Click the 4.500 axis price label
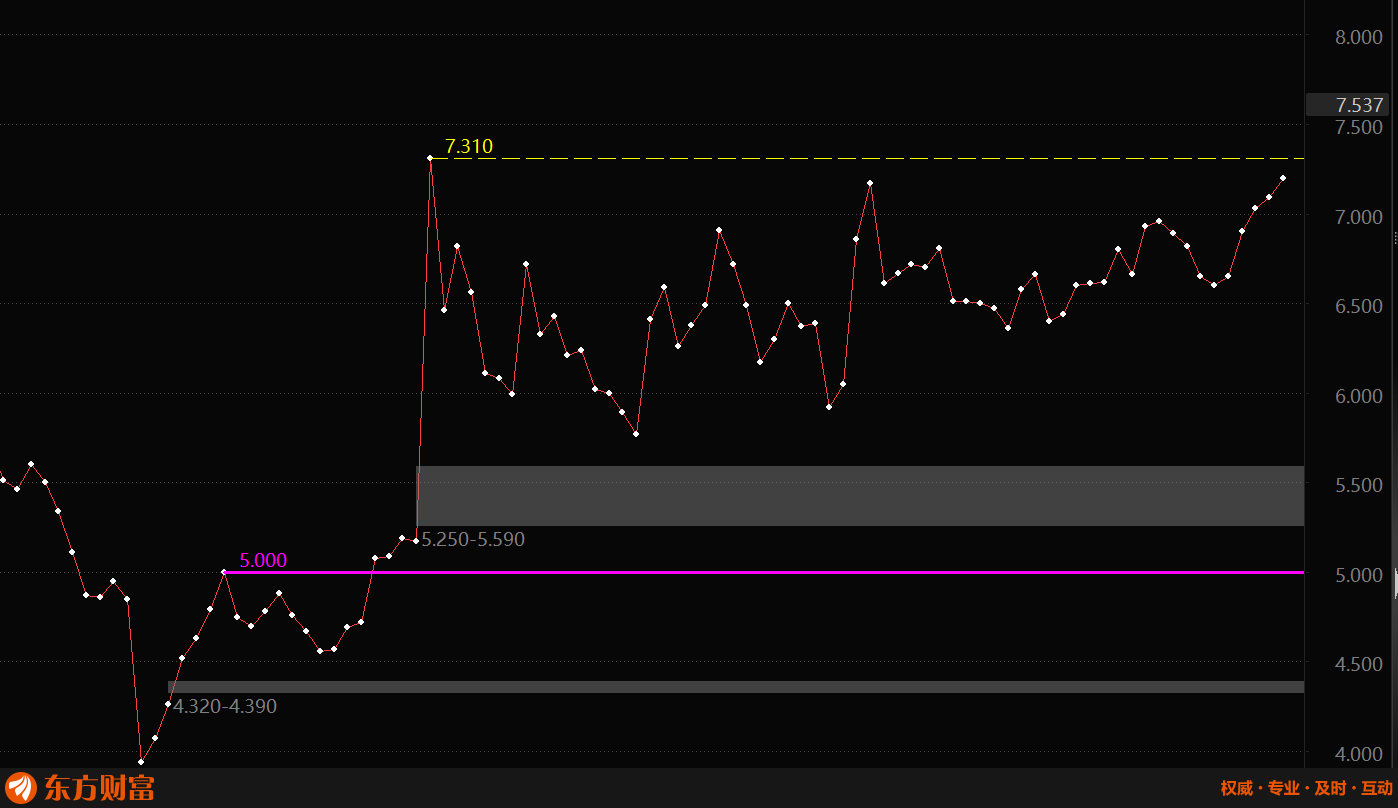This screenshot has height=808, width=1398. pos(1359,664)
